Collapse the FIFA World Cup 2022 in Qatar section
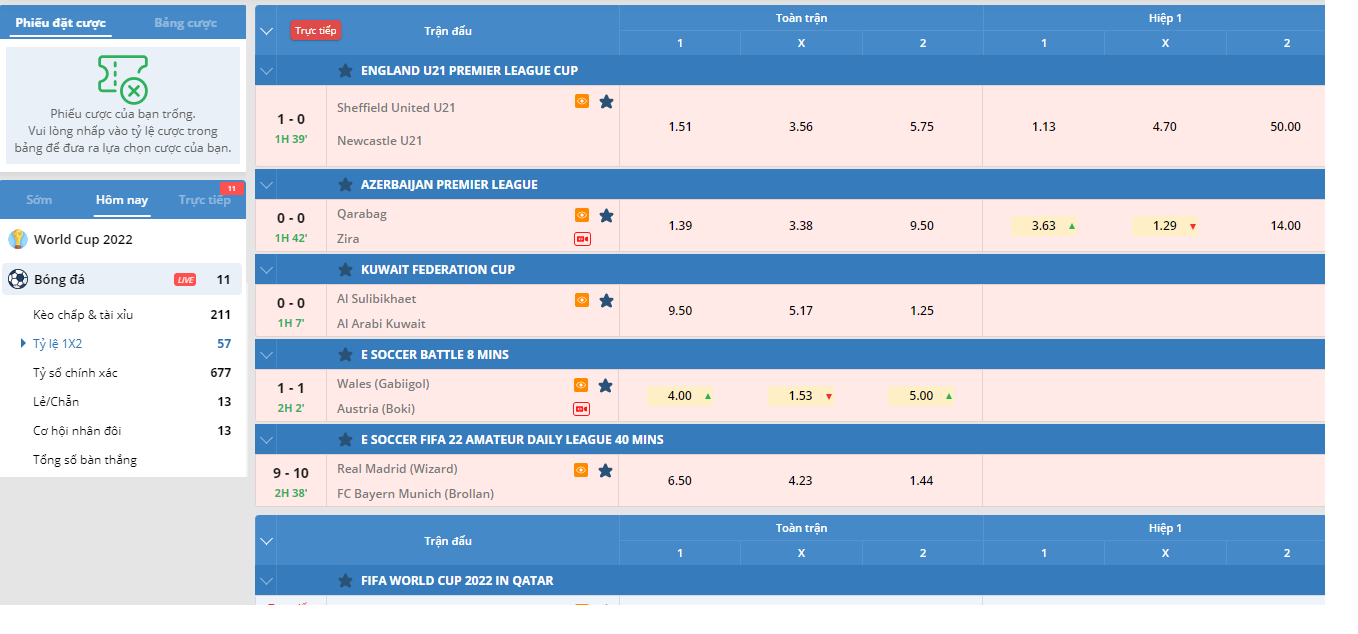This screenshot has width=1358, height=634. coord(266,581)
